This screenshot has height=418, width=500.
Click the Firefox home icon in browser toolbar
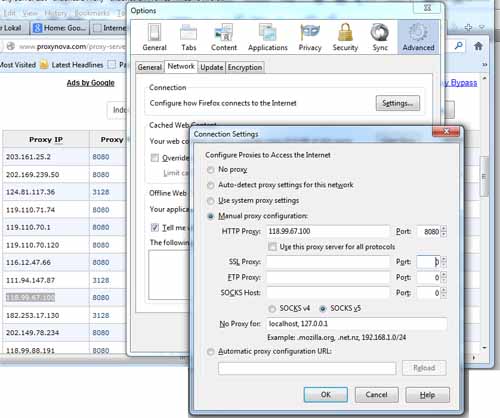(x=478, y=46)
